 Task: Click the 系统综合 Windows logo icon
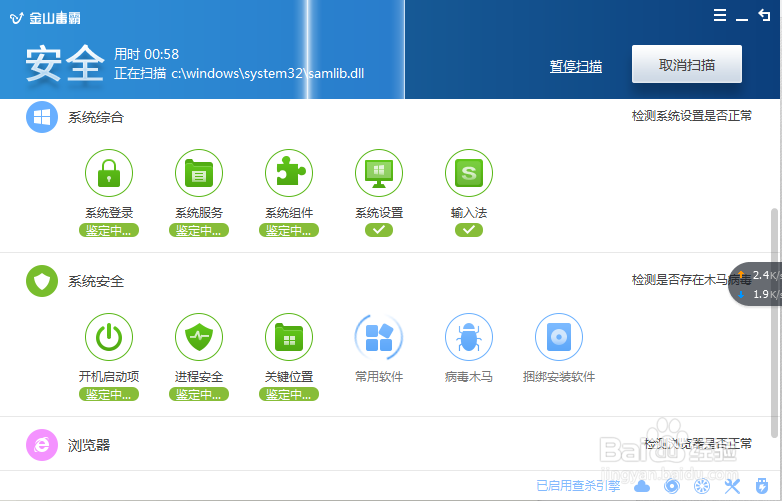click(42, 117)
